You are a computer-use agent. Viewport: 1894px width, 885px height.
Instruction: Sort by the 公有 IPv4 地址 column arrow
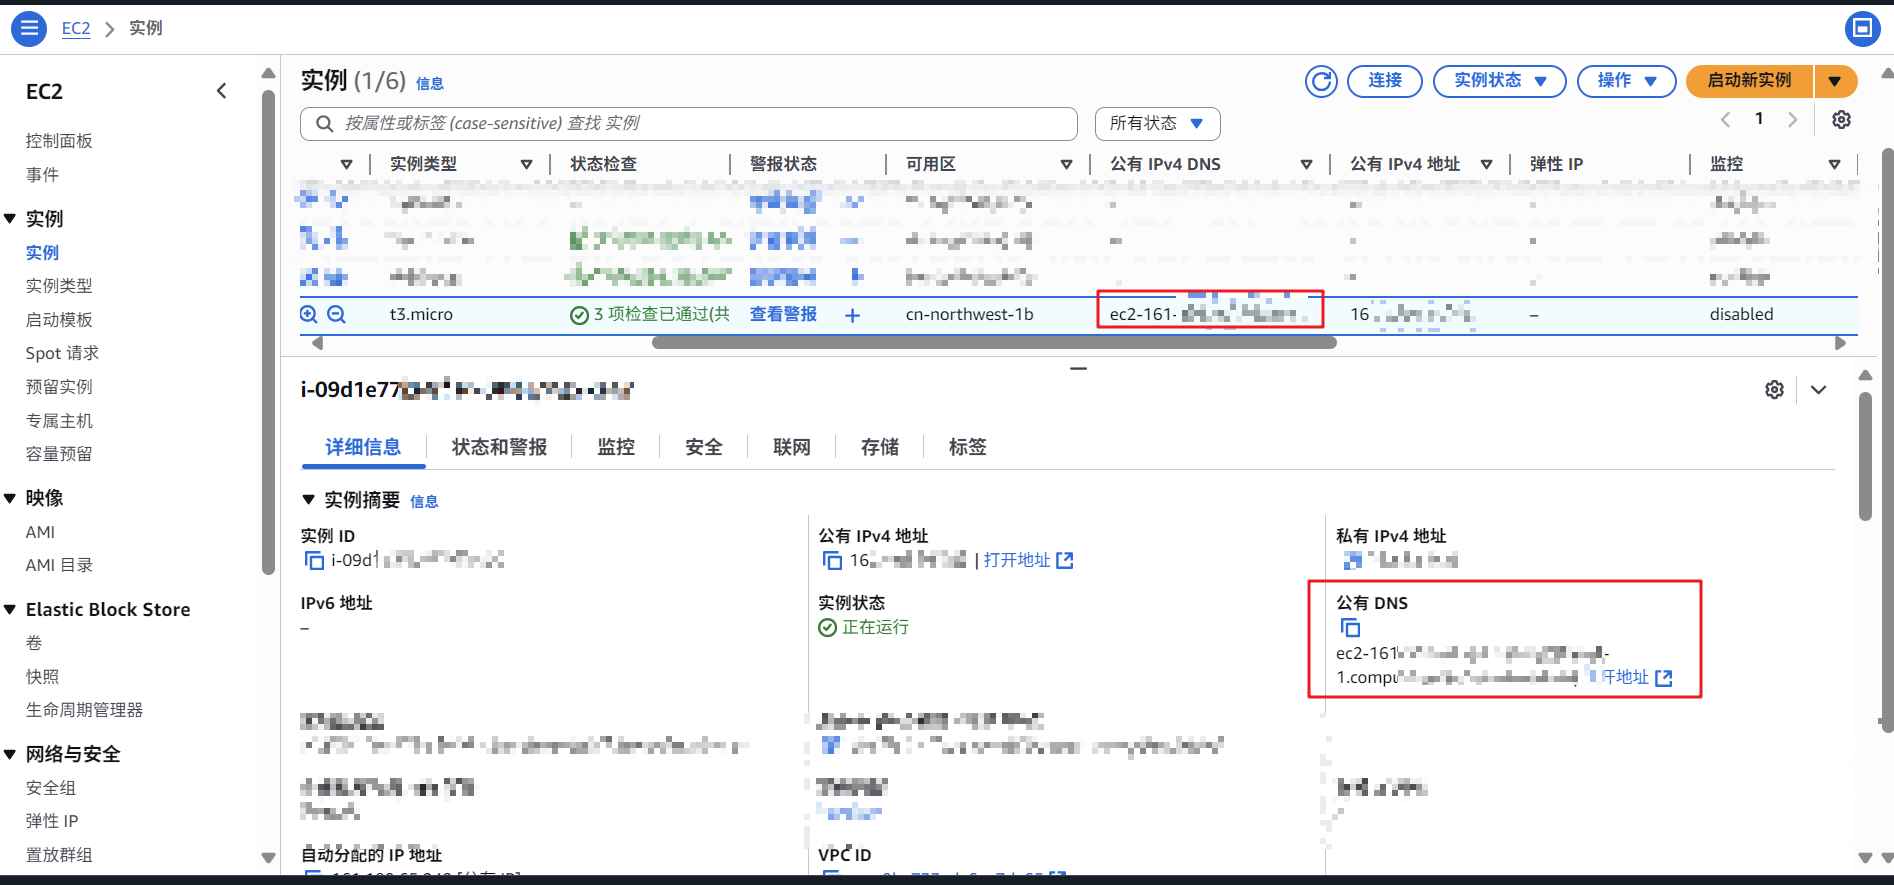pyautogui.click(x=1486, y=165)
